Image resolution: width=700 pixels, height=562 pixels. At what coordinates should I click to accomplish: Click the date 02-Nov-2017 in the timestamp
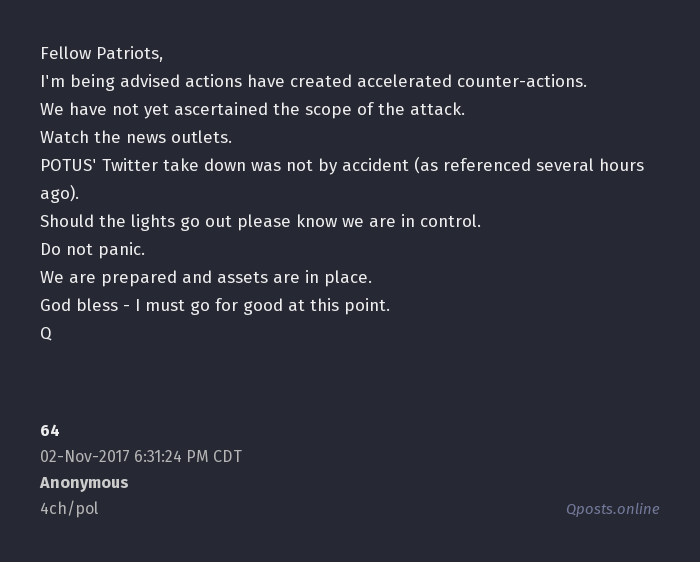pyautogui.click(x=84, y=457)
